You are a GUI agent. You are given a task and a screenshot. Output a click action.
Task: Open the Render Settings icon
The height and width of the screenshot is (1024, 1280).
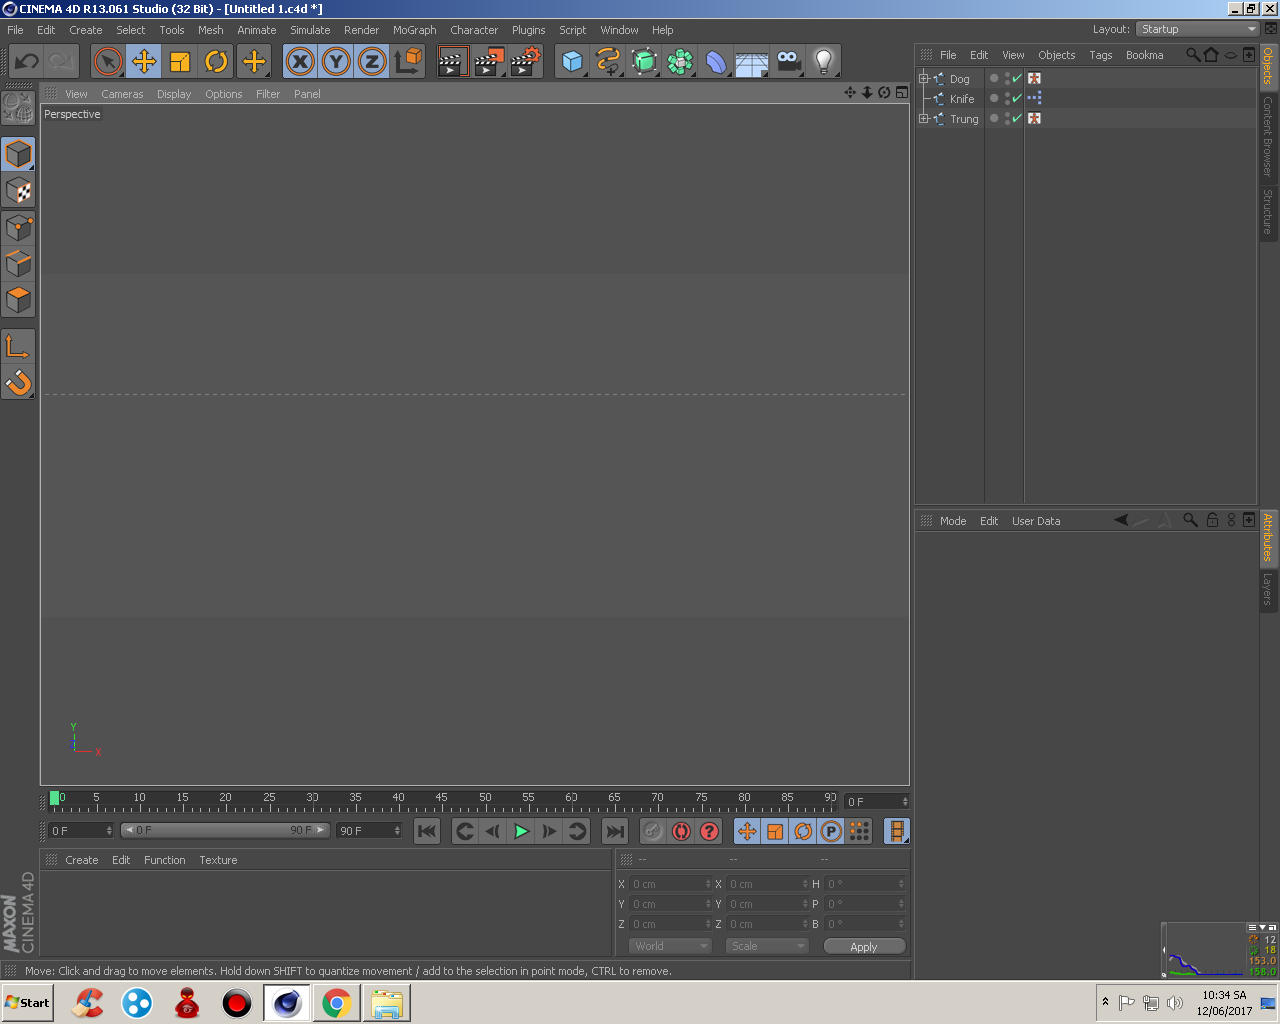pos(524,61)
